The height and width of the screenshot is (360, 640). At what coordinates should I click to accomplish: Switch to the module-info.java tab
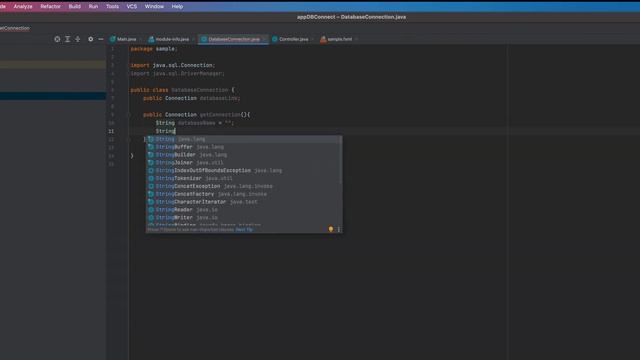coord(172,39)
